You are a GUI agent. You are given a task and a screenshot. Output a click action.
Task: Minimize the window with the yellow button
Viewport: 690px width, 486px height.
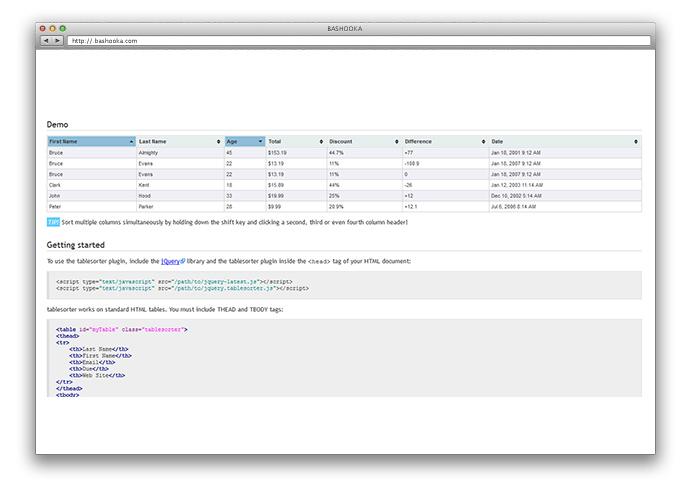(x=53, y=28)
